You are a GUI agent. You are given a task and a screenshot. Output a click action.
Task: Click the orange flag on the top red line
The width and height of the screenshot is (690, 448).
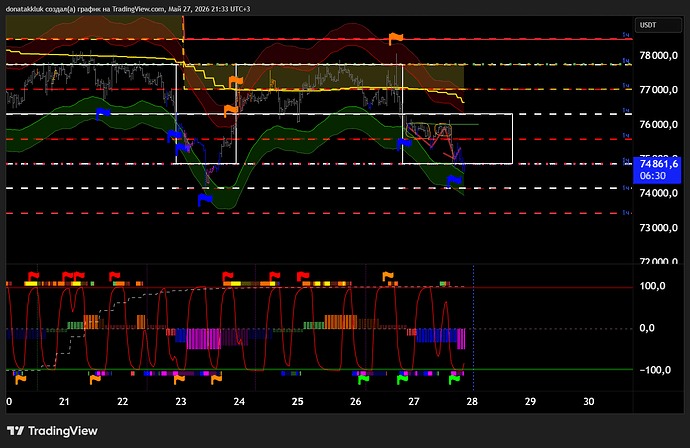[396, 38]
